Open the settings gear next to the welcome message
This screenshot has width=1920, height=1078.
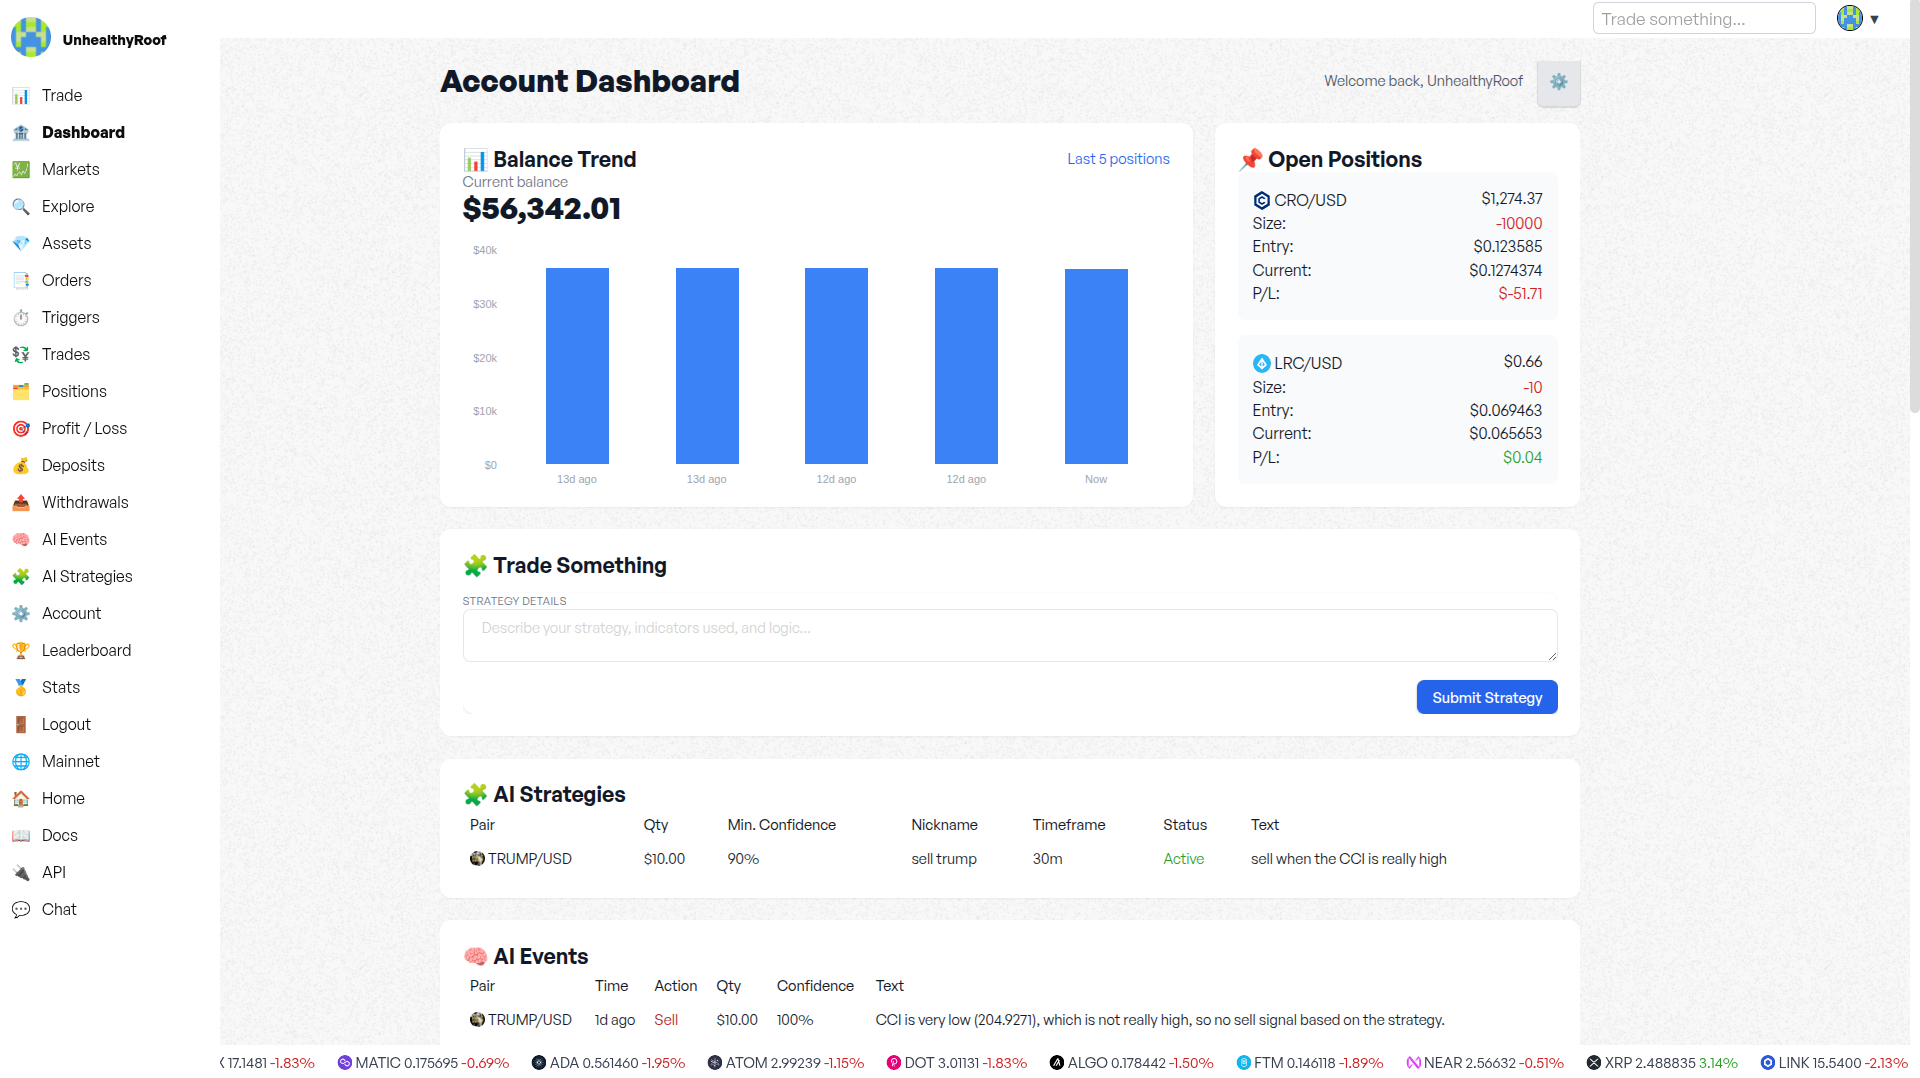coord(1558,82)
